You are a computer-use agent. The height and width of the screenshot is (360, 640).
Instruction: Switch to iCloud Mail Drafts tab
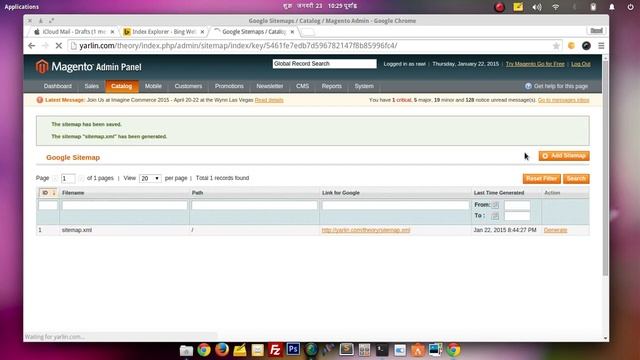pos(73,31)
